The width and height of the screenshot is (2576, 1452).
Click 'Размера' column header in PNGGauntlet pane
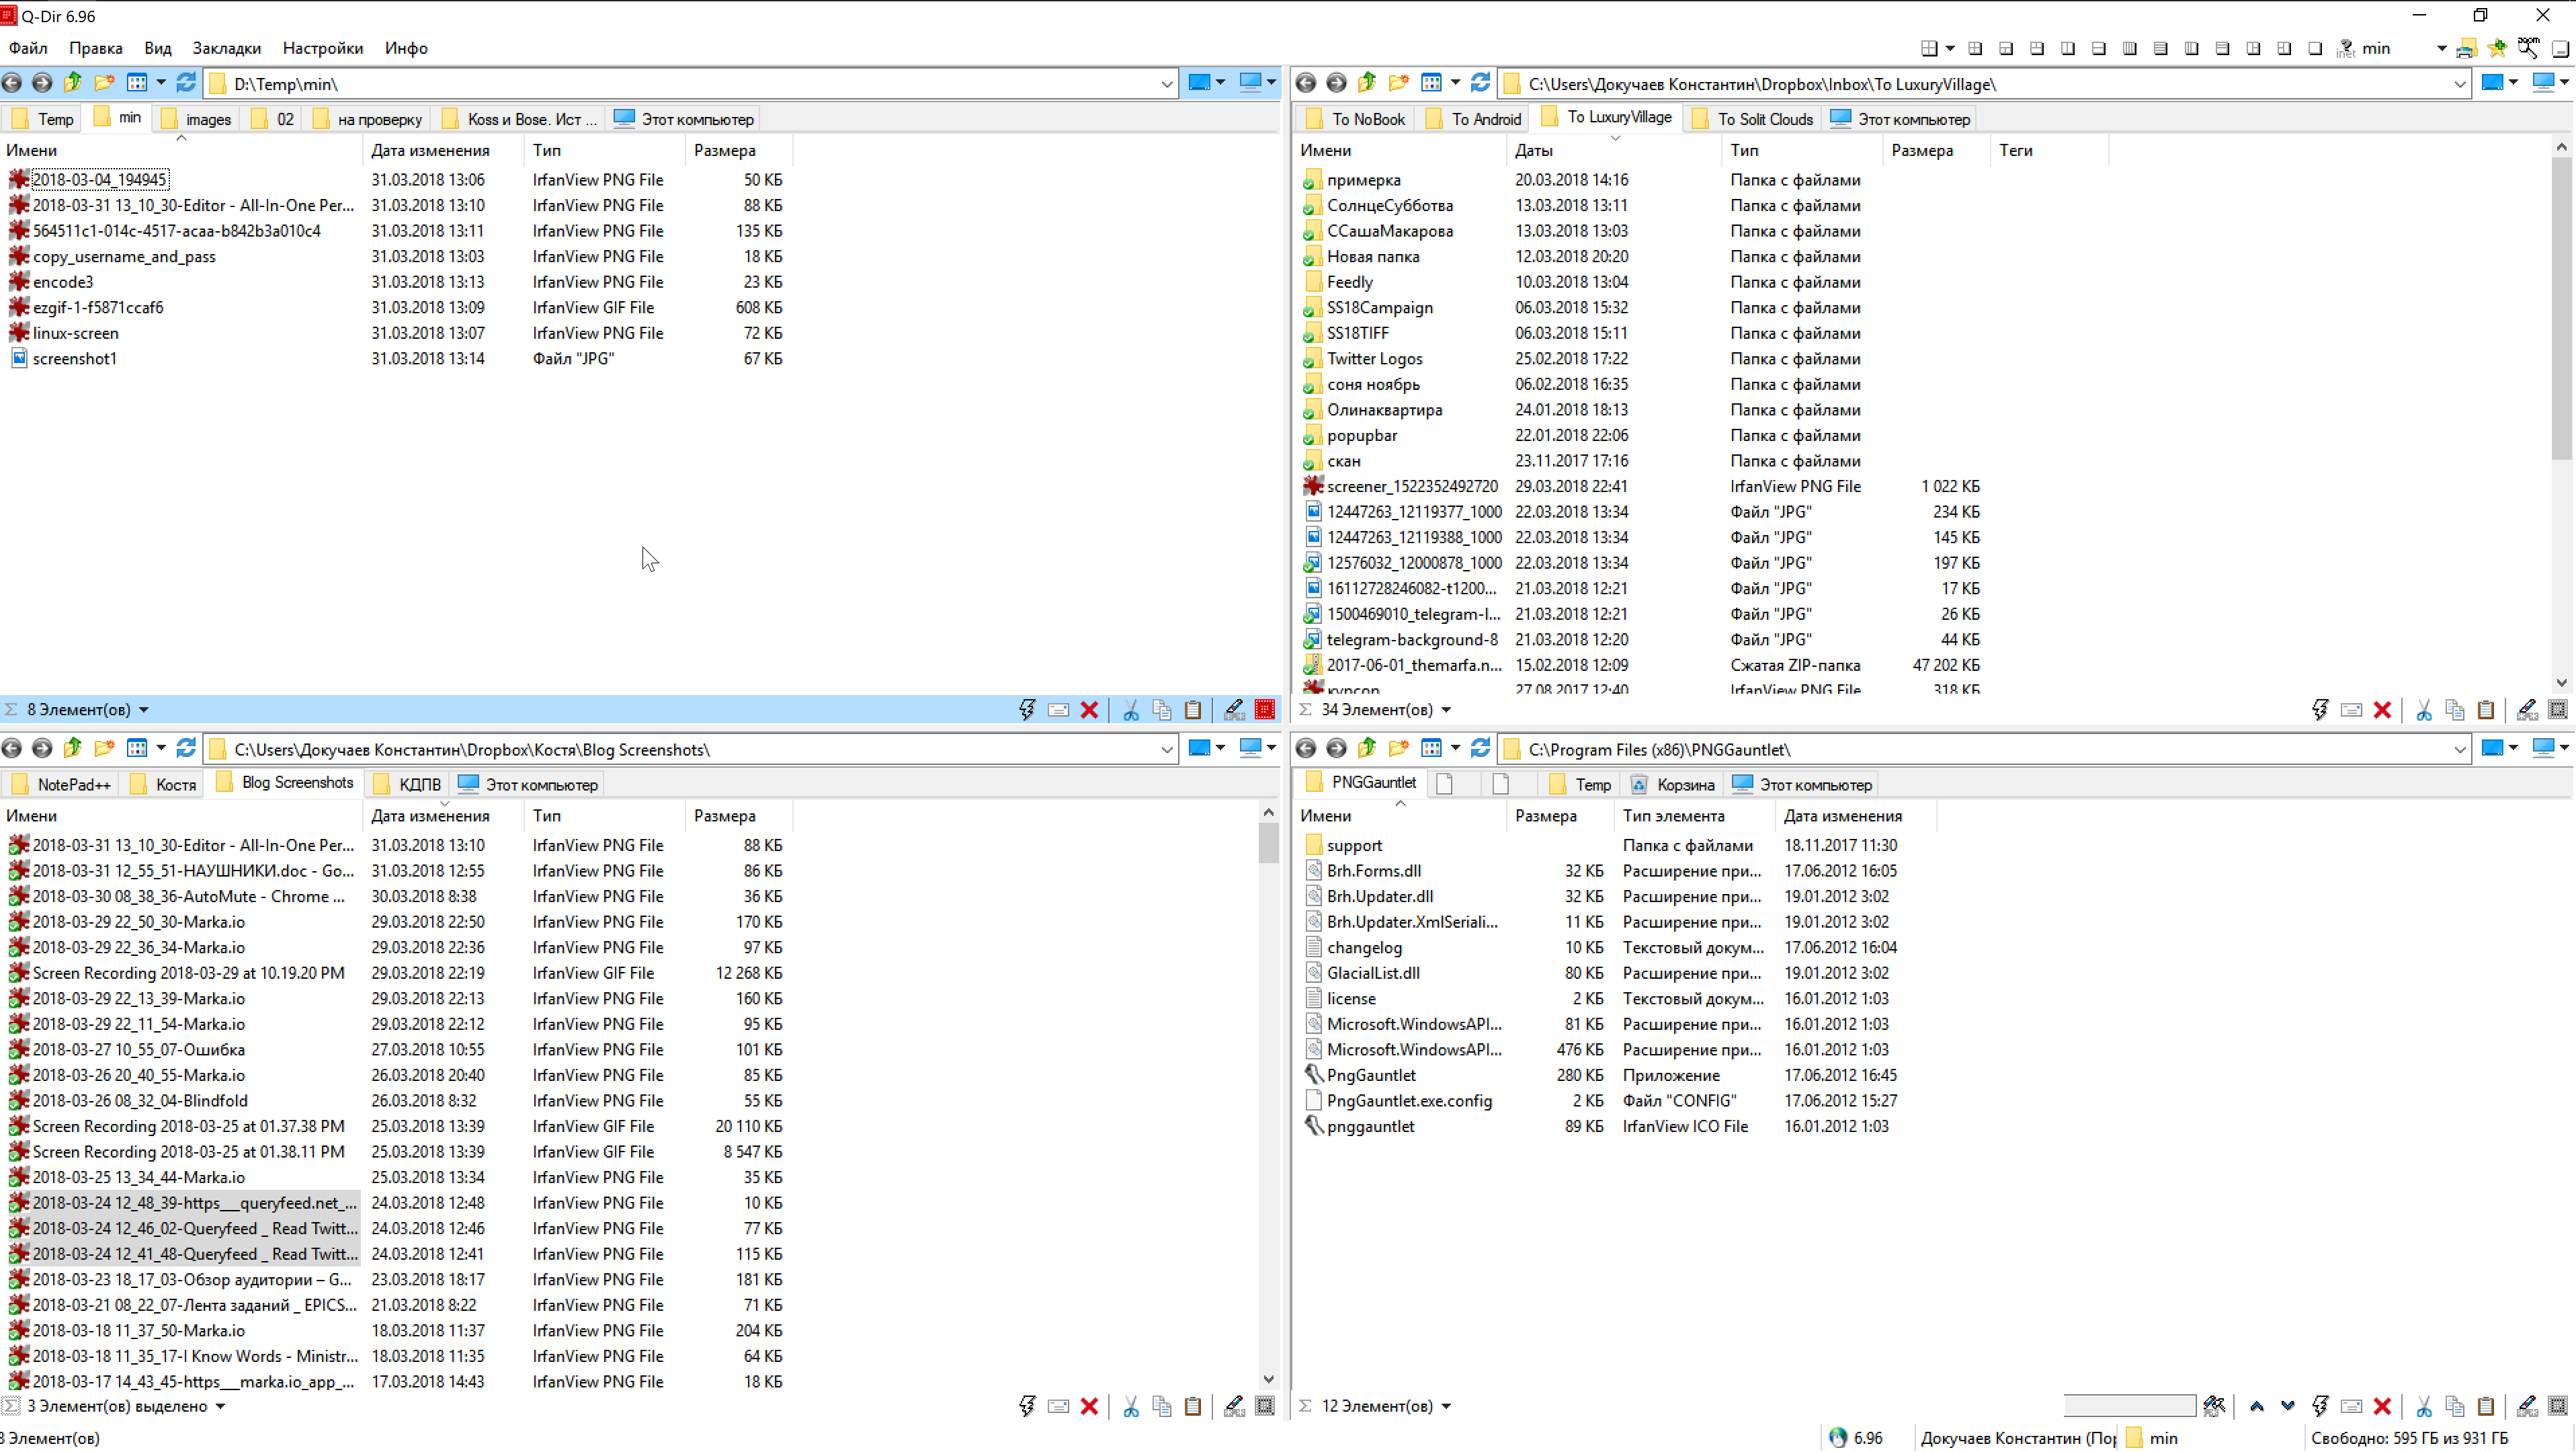coord(1545,816)
